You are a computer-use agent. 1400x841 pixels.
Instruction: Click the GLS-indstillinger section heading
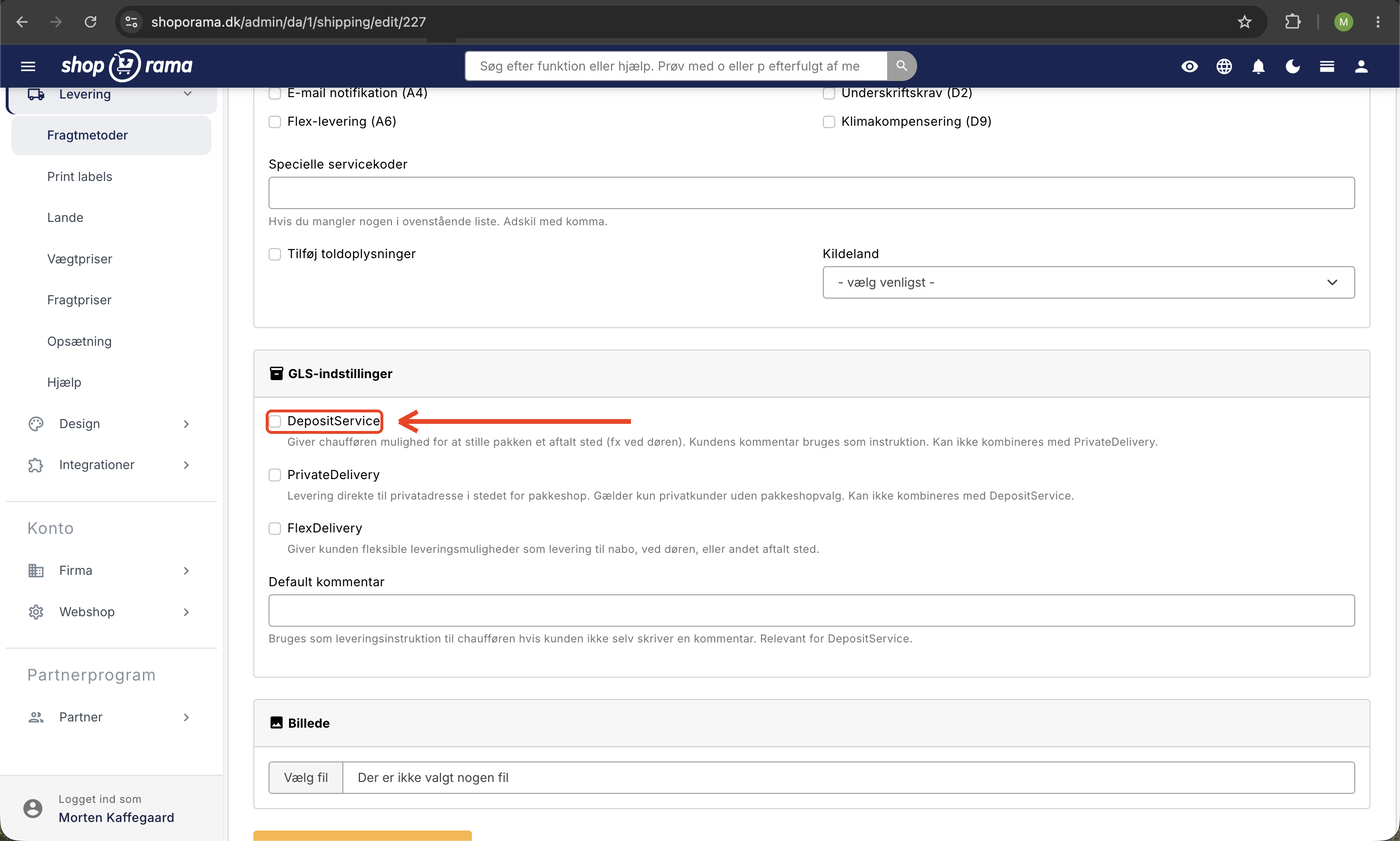tap(340, 374)
